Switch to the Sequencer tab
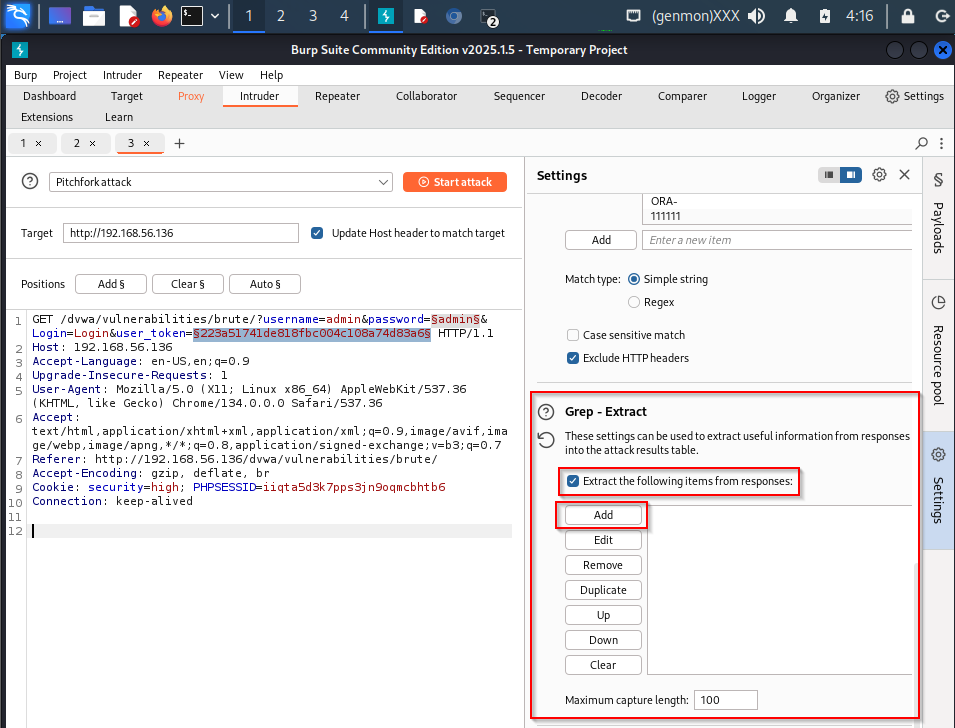 coord(519,96)
